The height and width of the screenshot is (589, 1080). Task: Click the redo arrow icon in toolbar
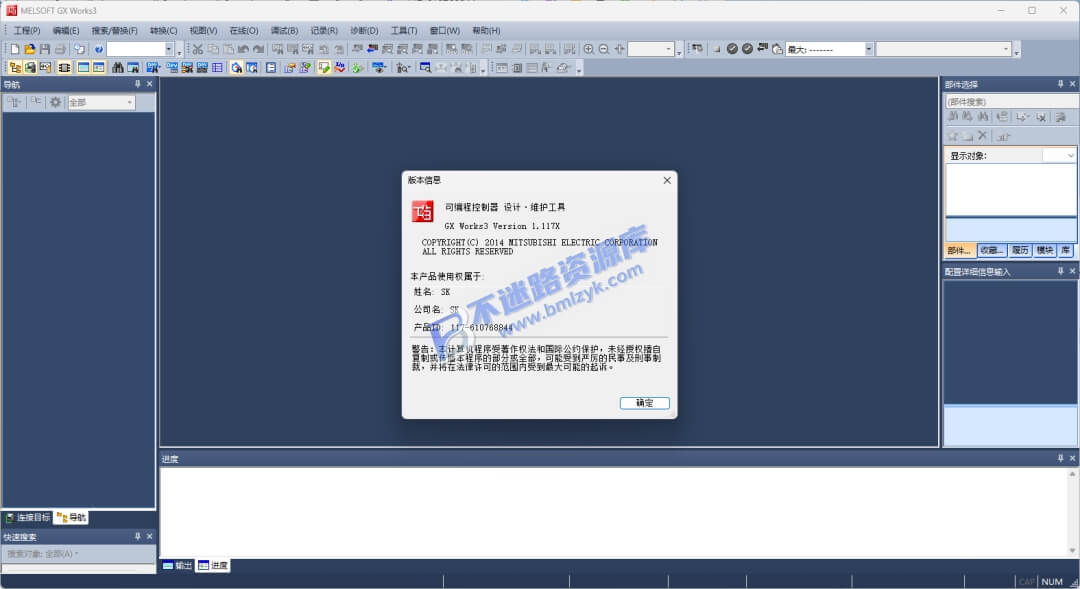coord(258,49)
